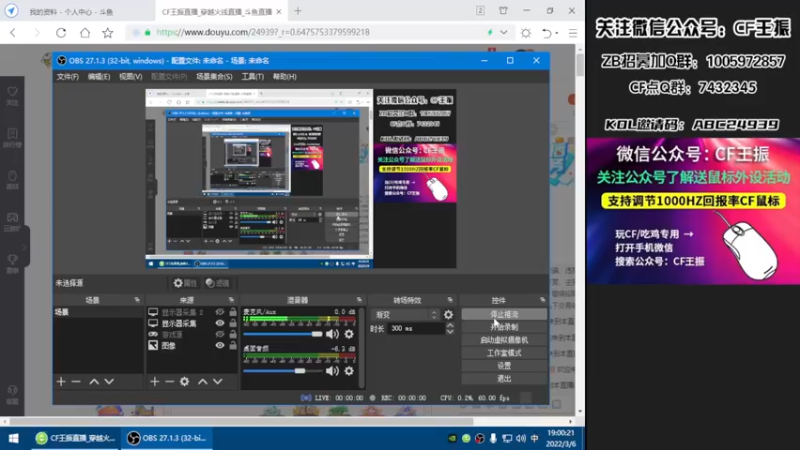This screenshot has width=800, height=450.
Task: Add a new scene with the plus icon in the Scenes (场景) panel
Action: click(61, 382)
